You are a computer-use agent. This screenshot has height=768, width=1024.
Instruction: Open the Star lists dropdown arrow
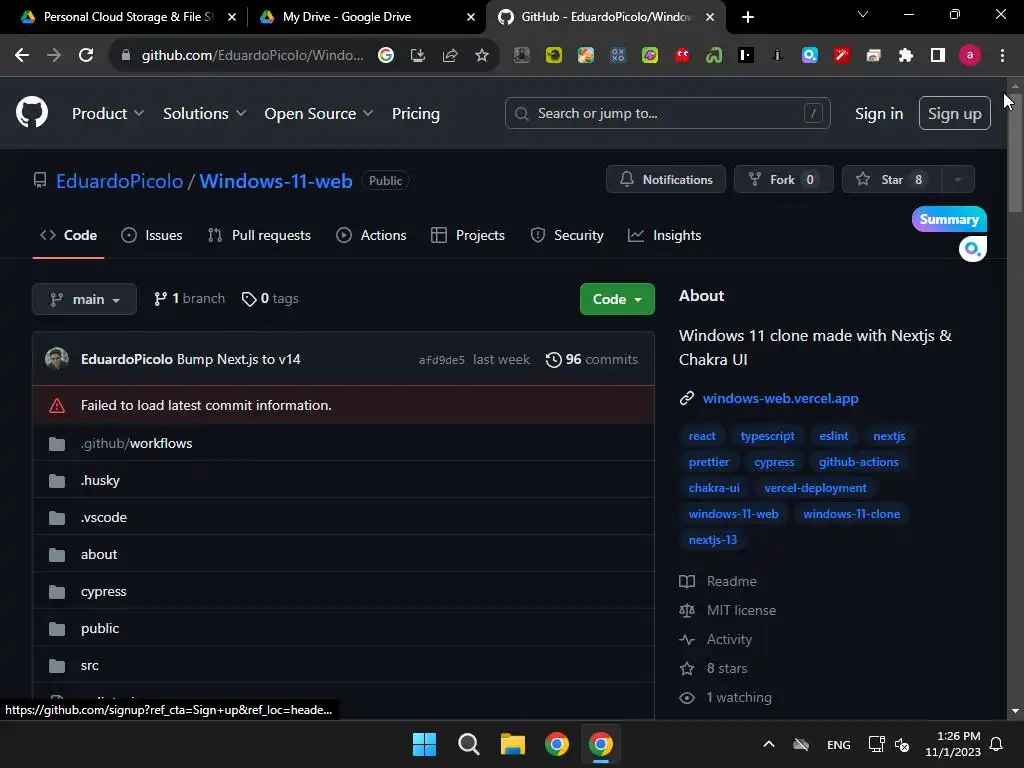coord(957,180)
